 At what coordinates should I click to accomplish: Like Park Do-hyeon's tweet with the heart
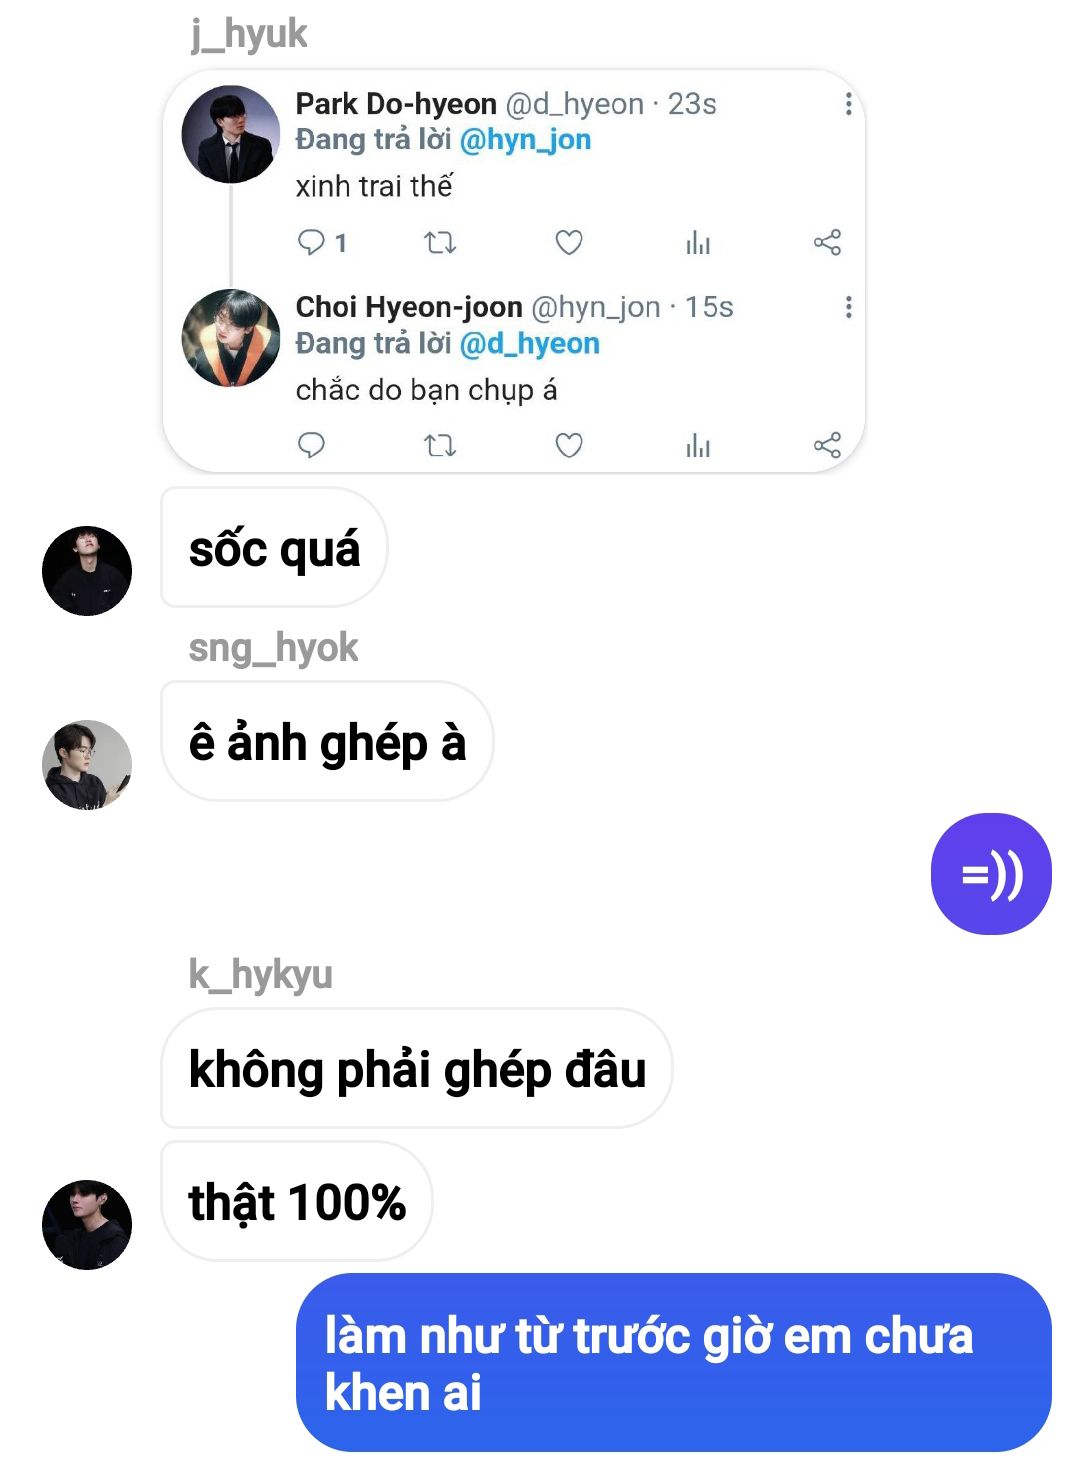point(569,242)
